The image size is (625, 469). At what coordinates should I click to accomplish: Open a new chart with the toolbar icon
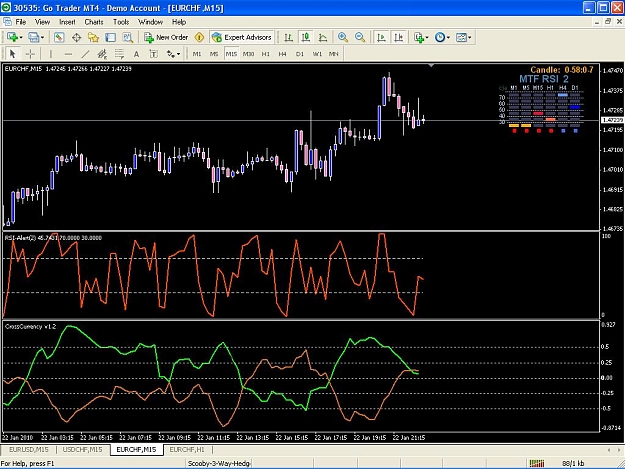click(x=12, y=37)
